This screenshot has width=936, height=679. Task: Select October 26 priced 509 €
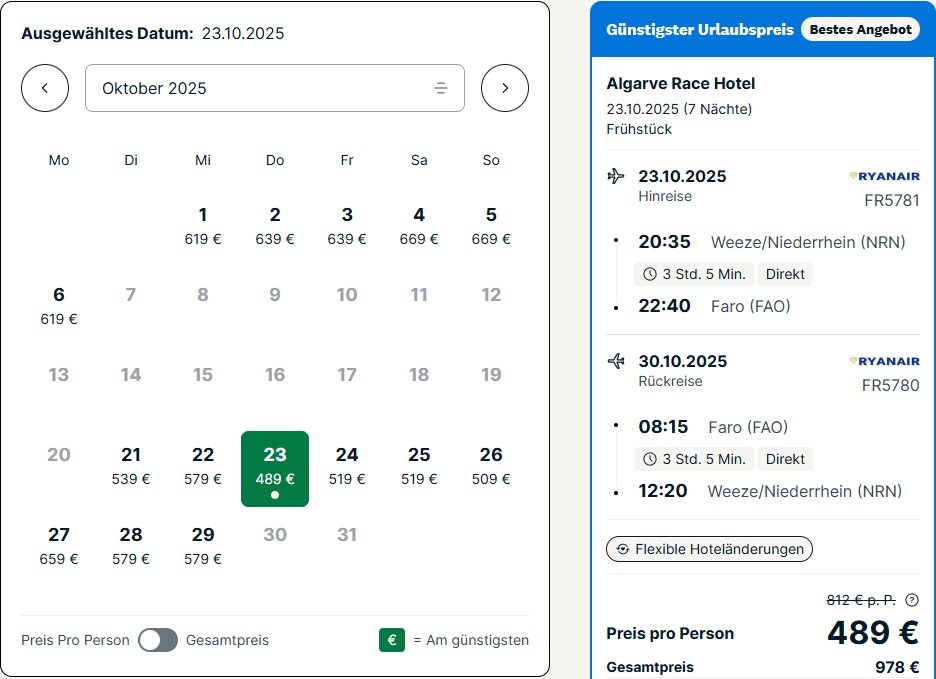point(491,466)
